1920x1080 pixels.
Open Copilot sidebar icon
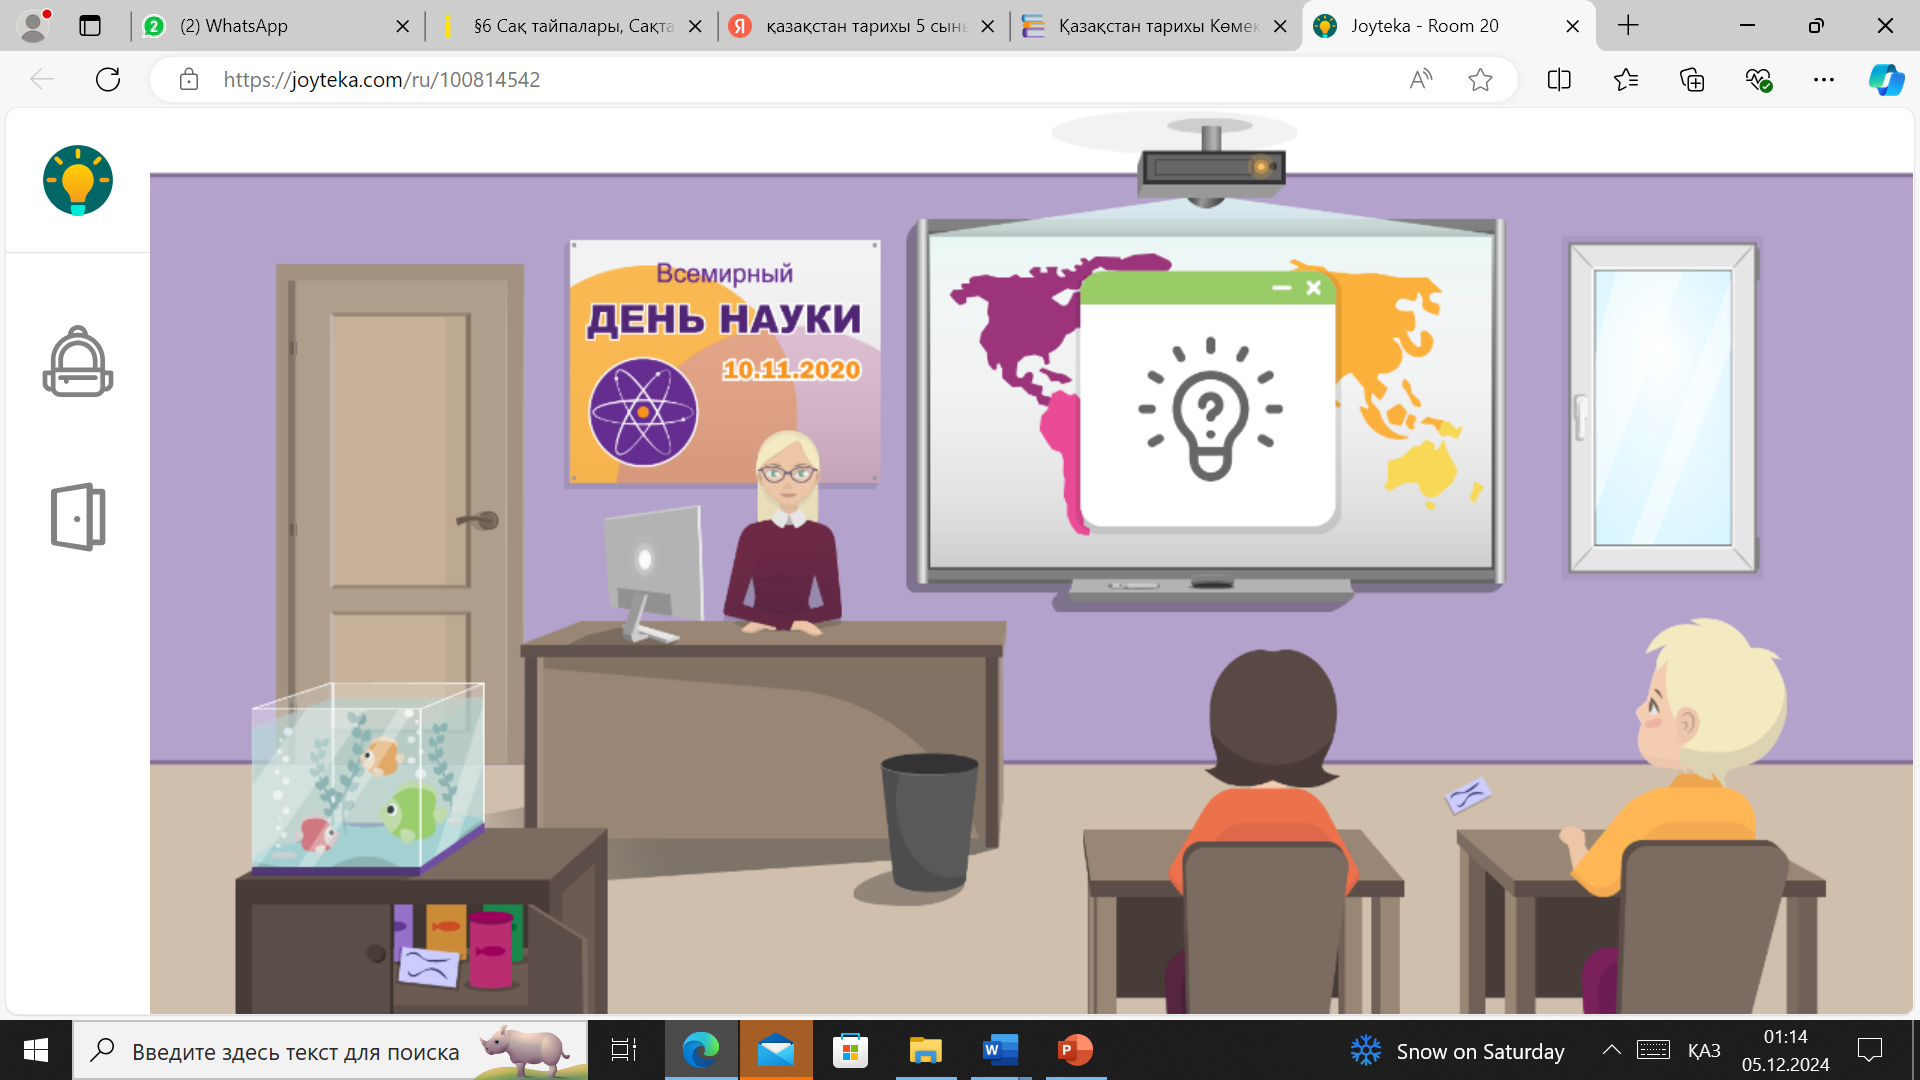(1886, 80)
